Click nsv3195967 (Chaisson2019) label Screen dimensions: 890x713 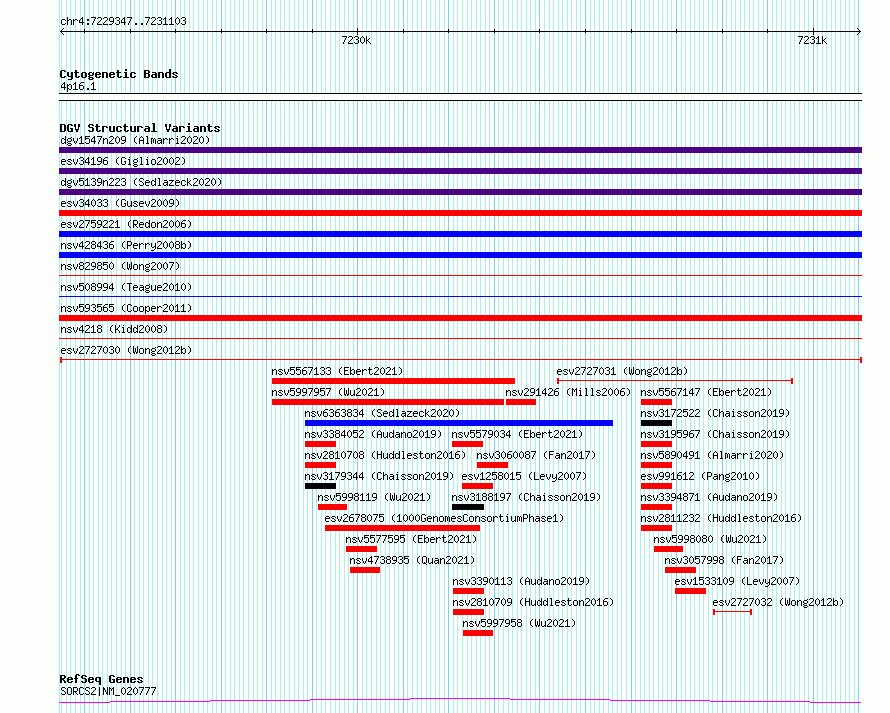click(x=715, y=434)
